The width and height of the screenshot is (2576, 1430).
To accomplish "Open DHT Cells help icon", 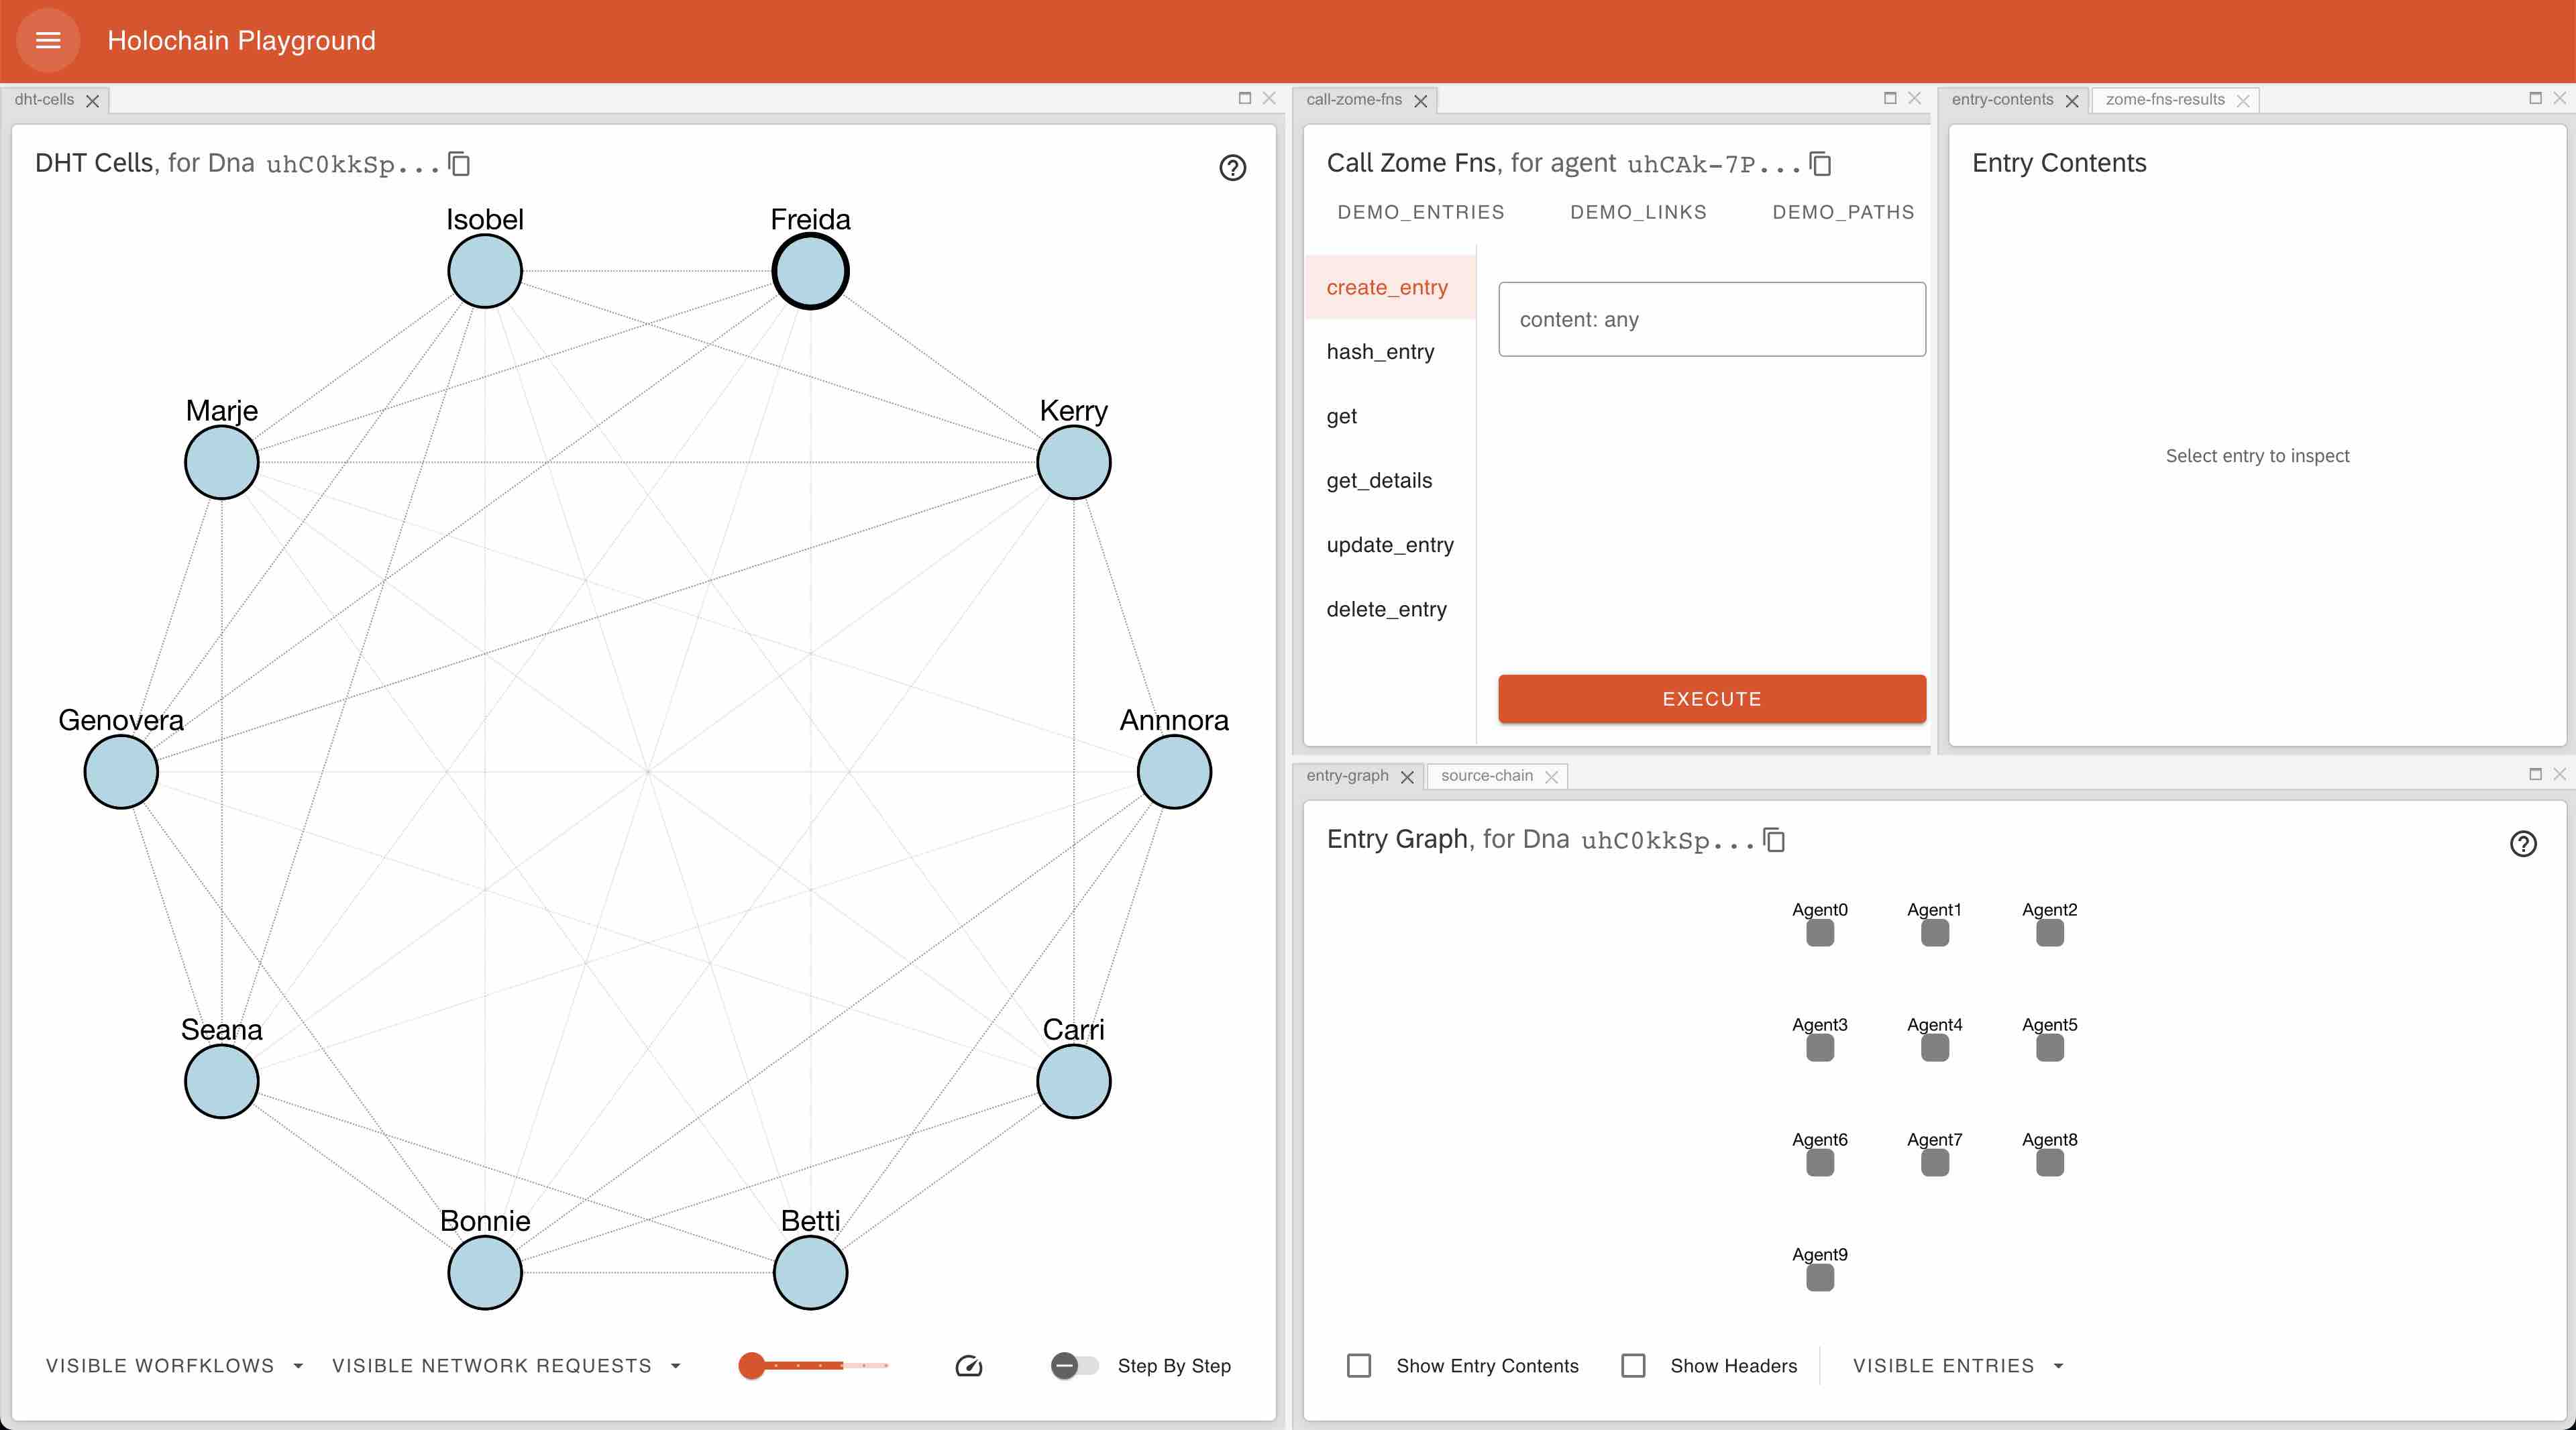I will pos(1232,167).
